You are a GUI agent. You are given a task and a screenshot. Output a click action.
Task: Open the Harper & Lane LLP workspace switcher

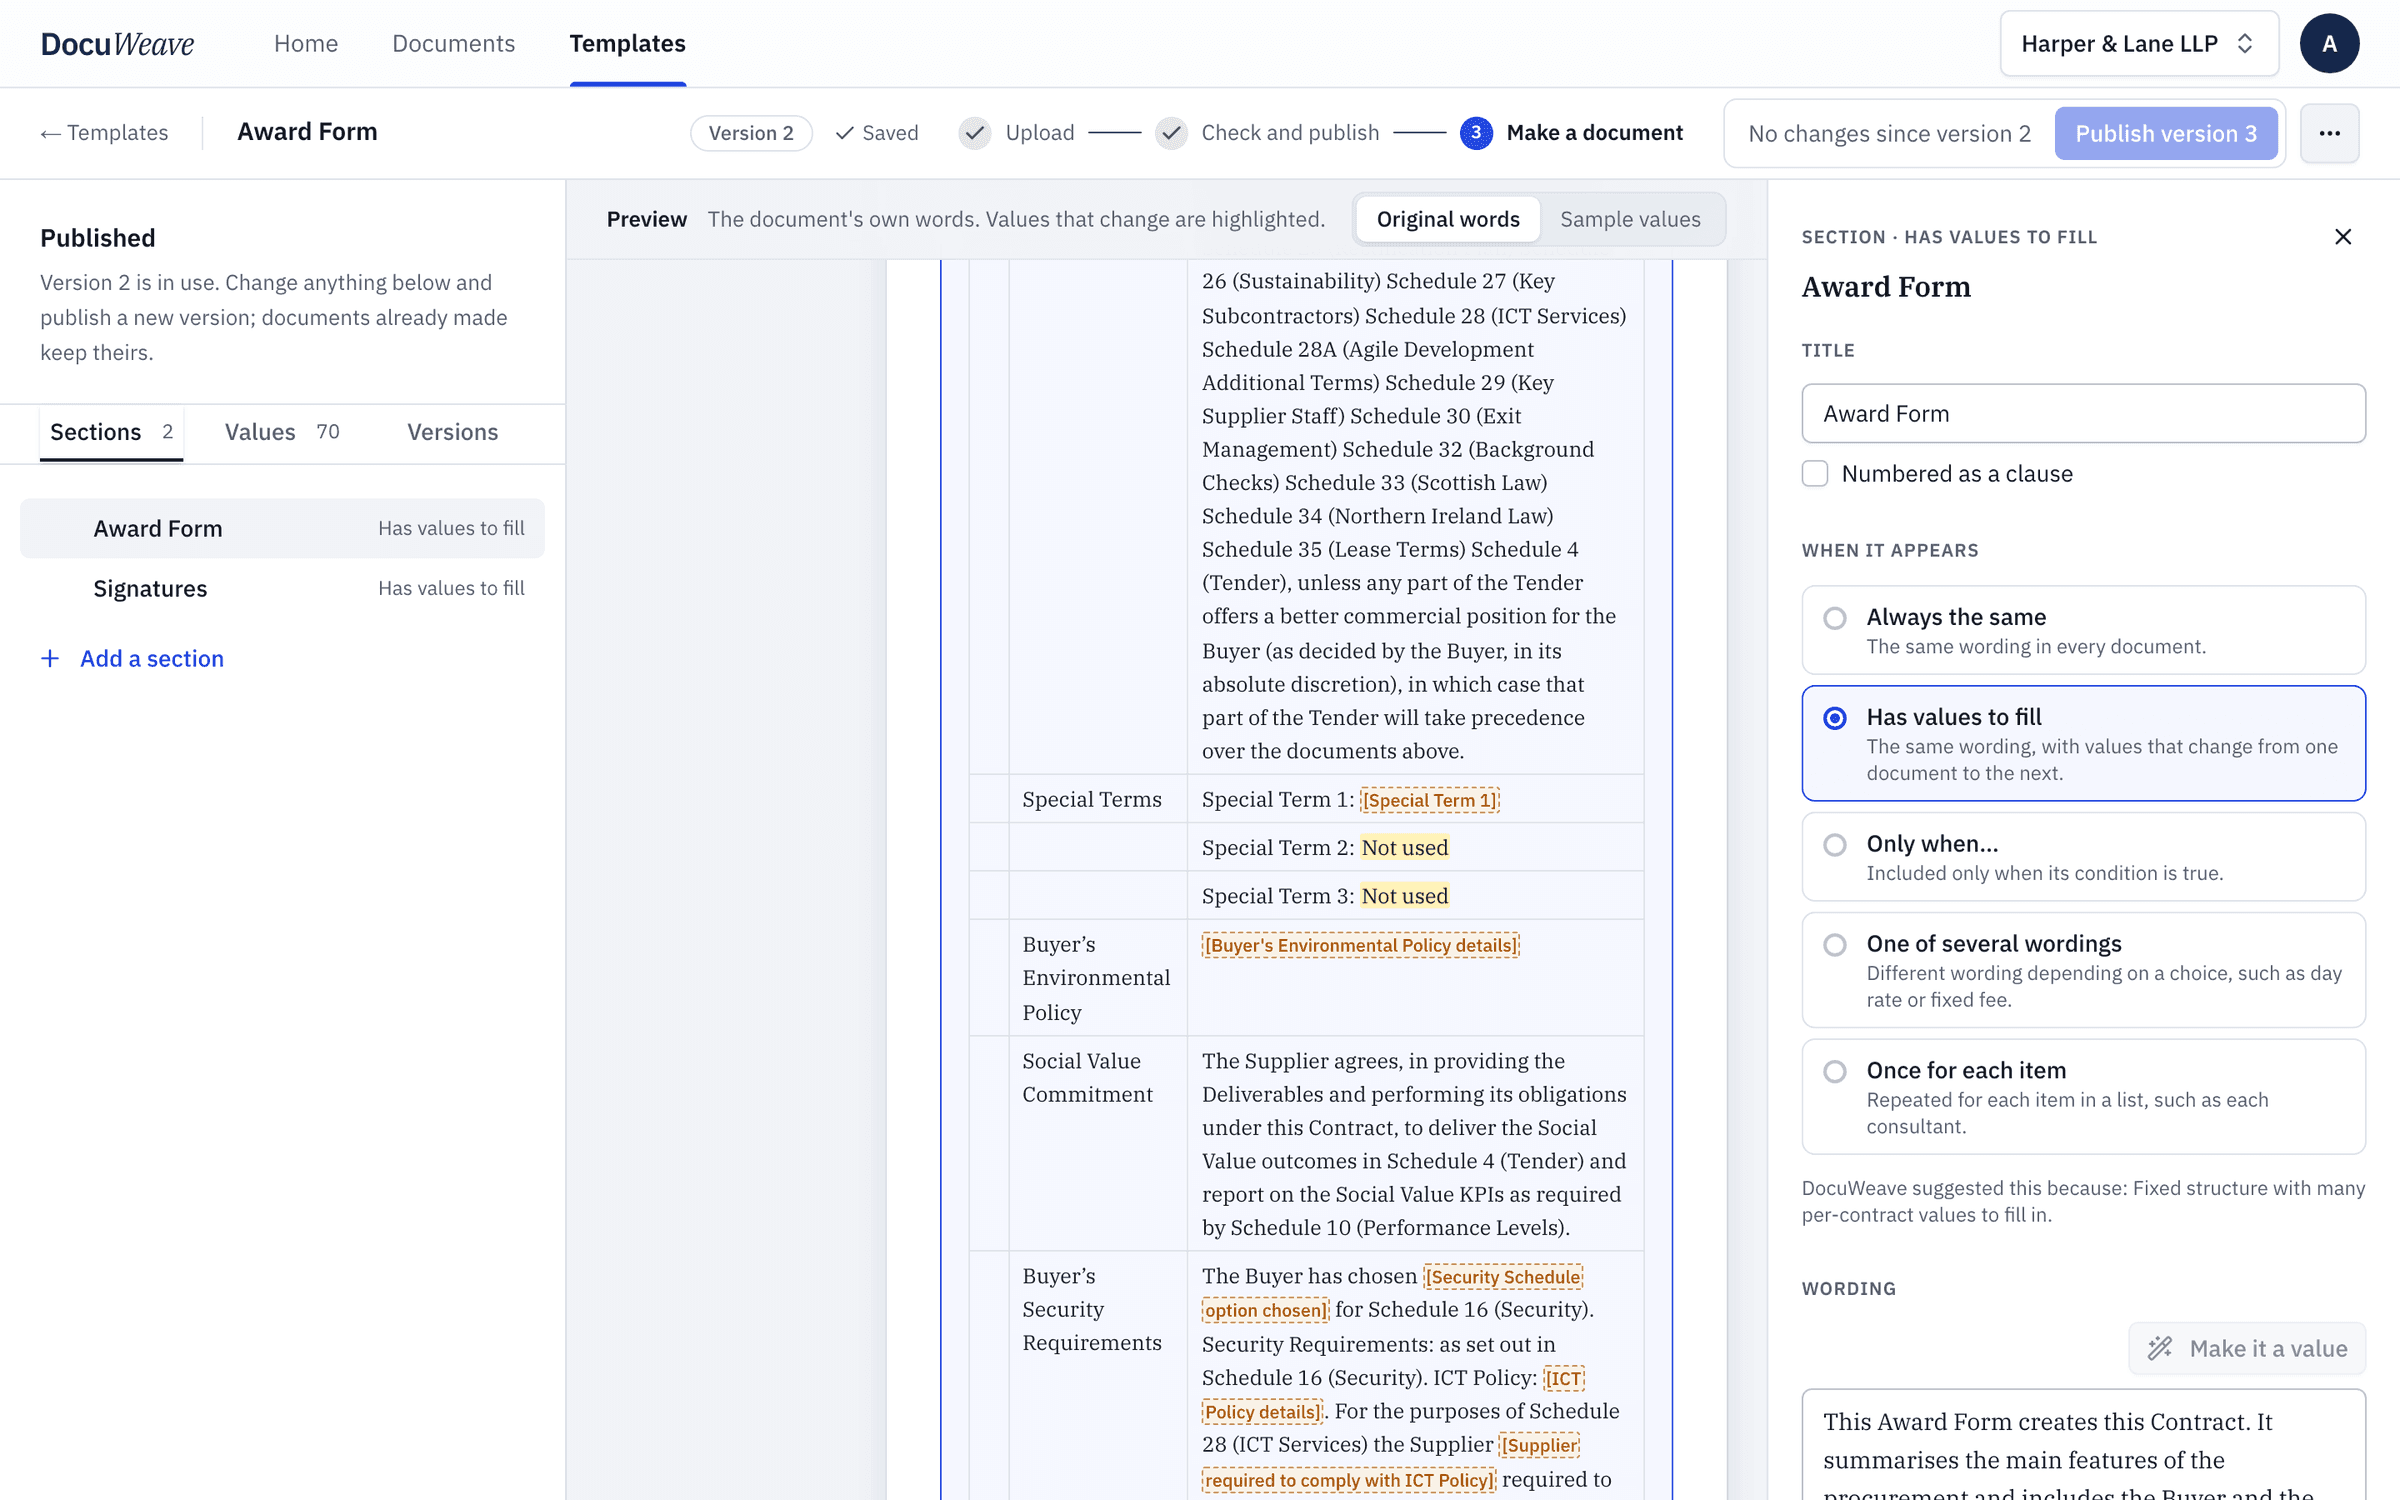tap(2139, 43)
